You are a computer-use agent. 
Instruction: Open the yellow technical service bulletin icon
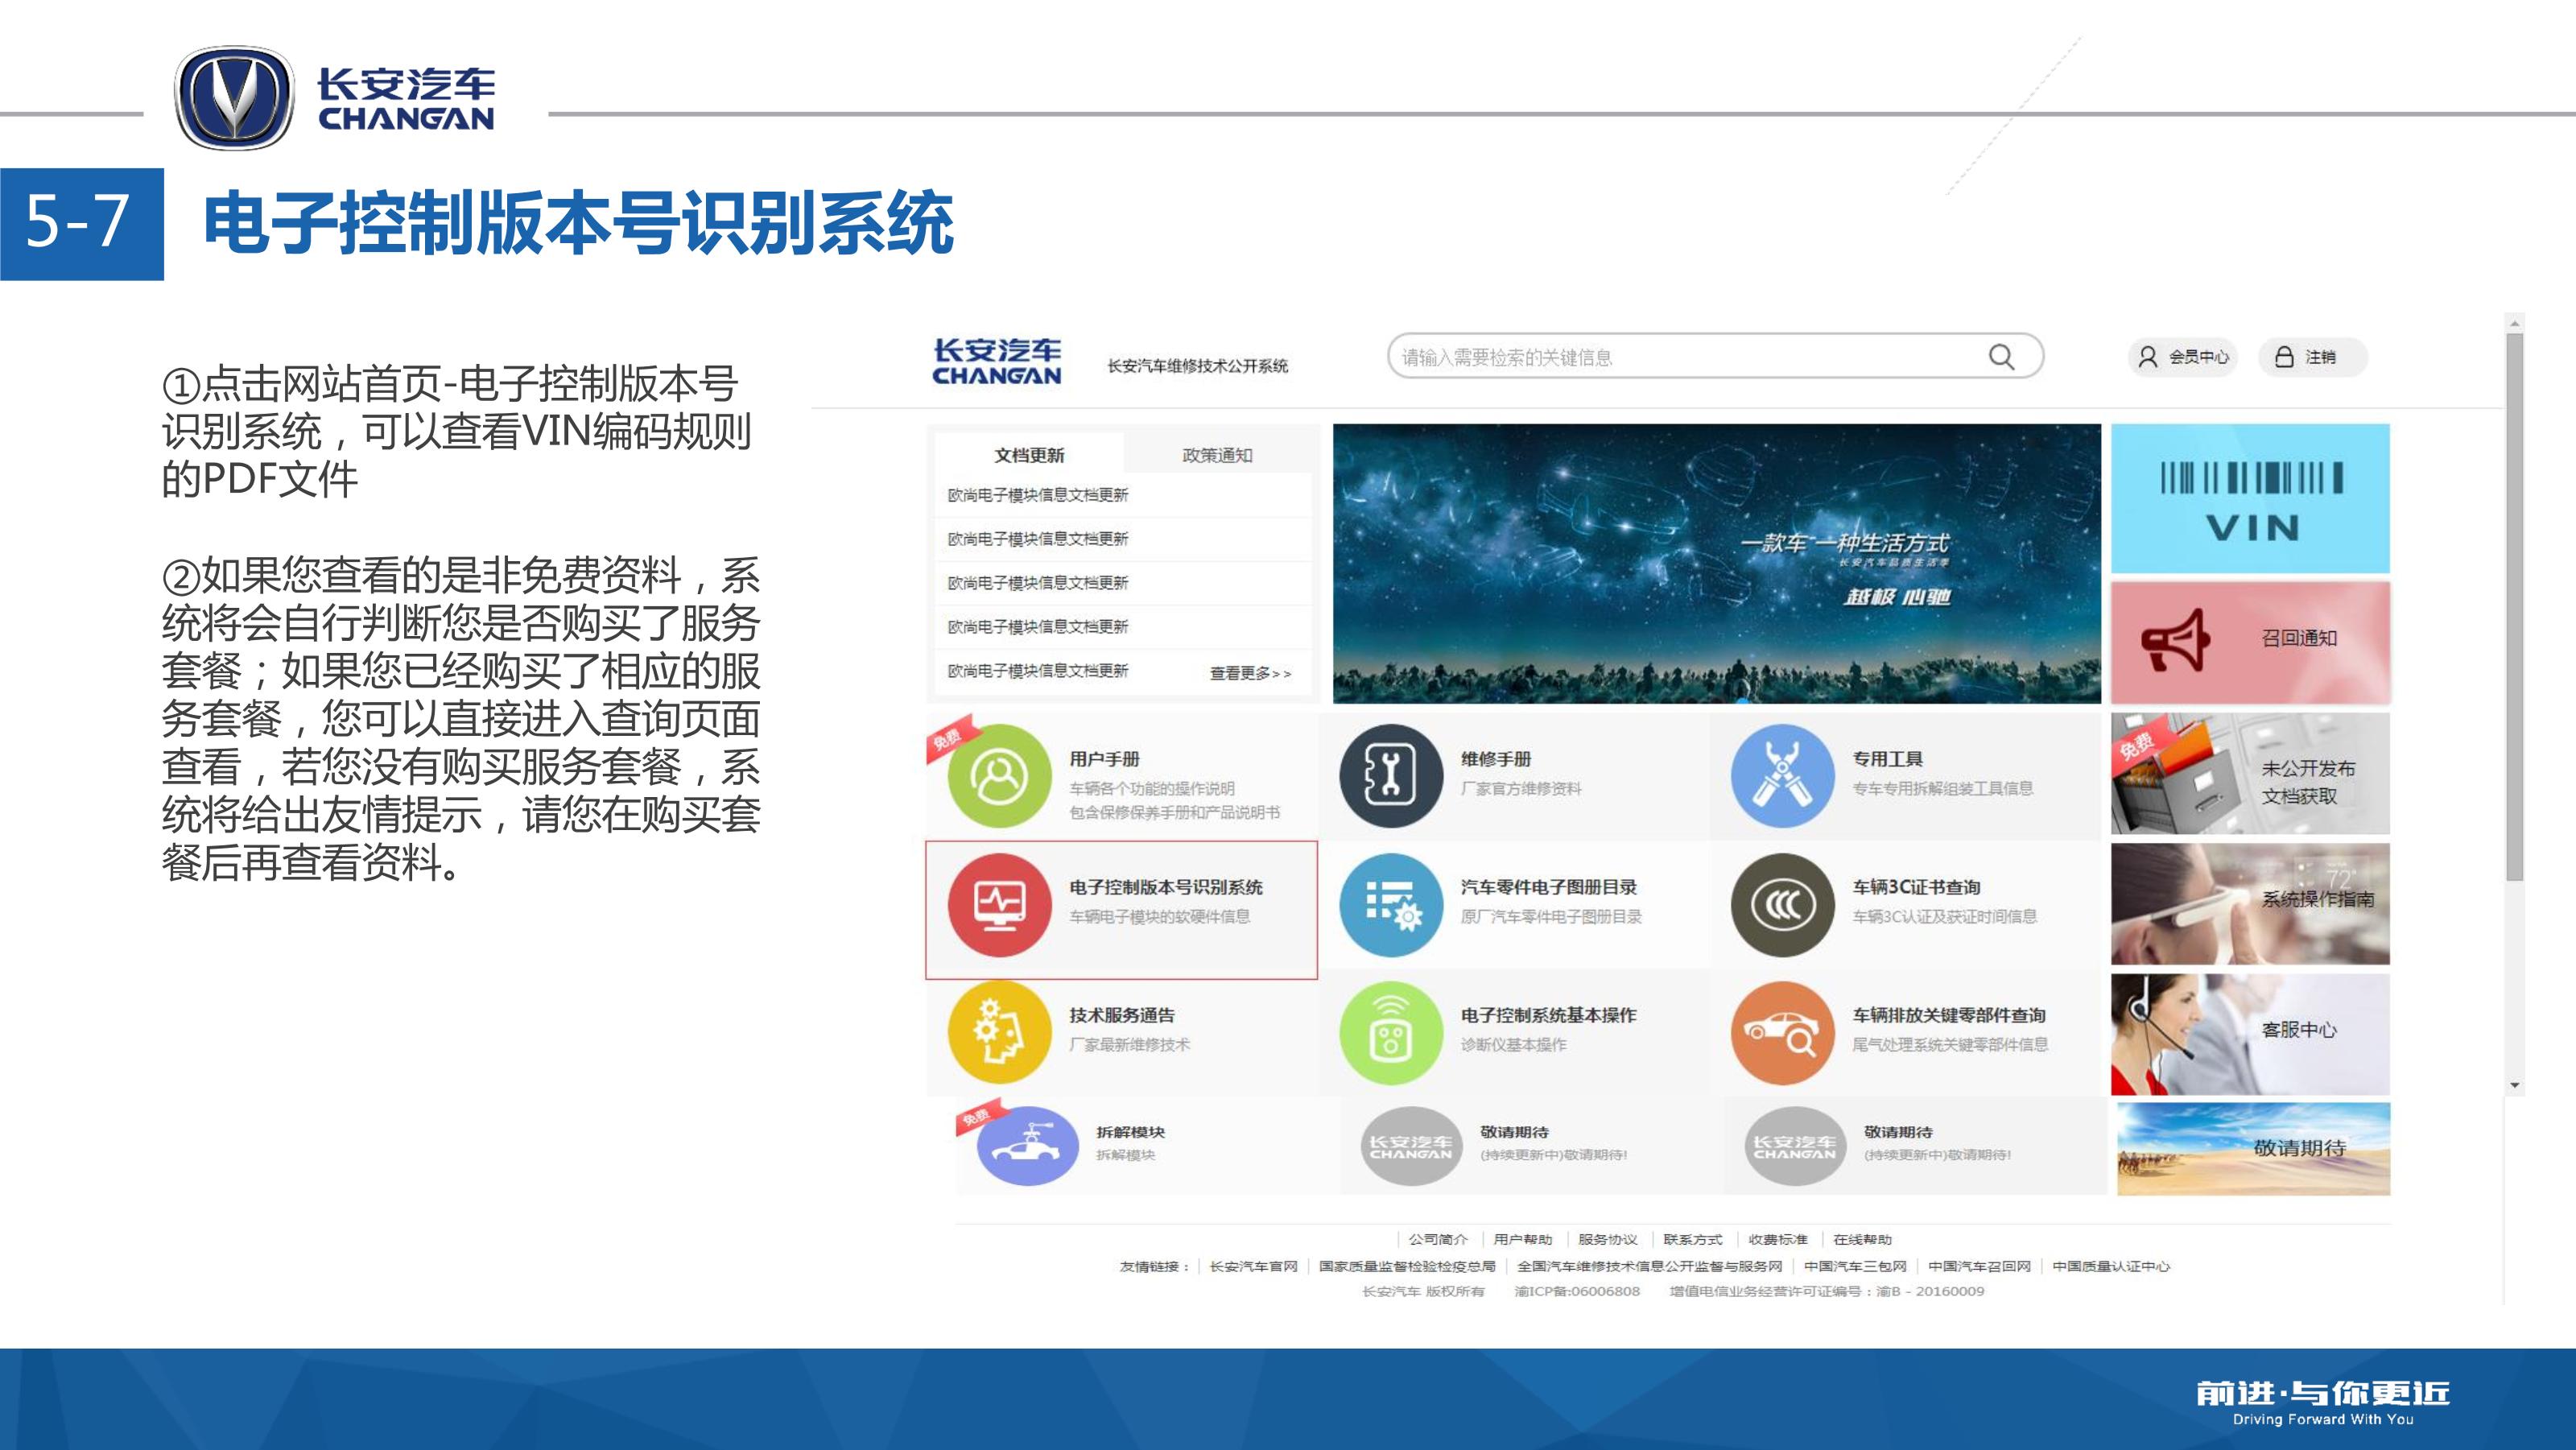[x=999, y=1033]
